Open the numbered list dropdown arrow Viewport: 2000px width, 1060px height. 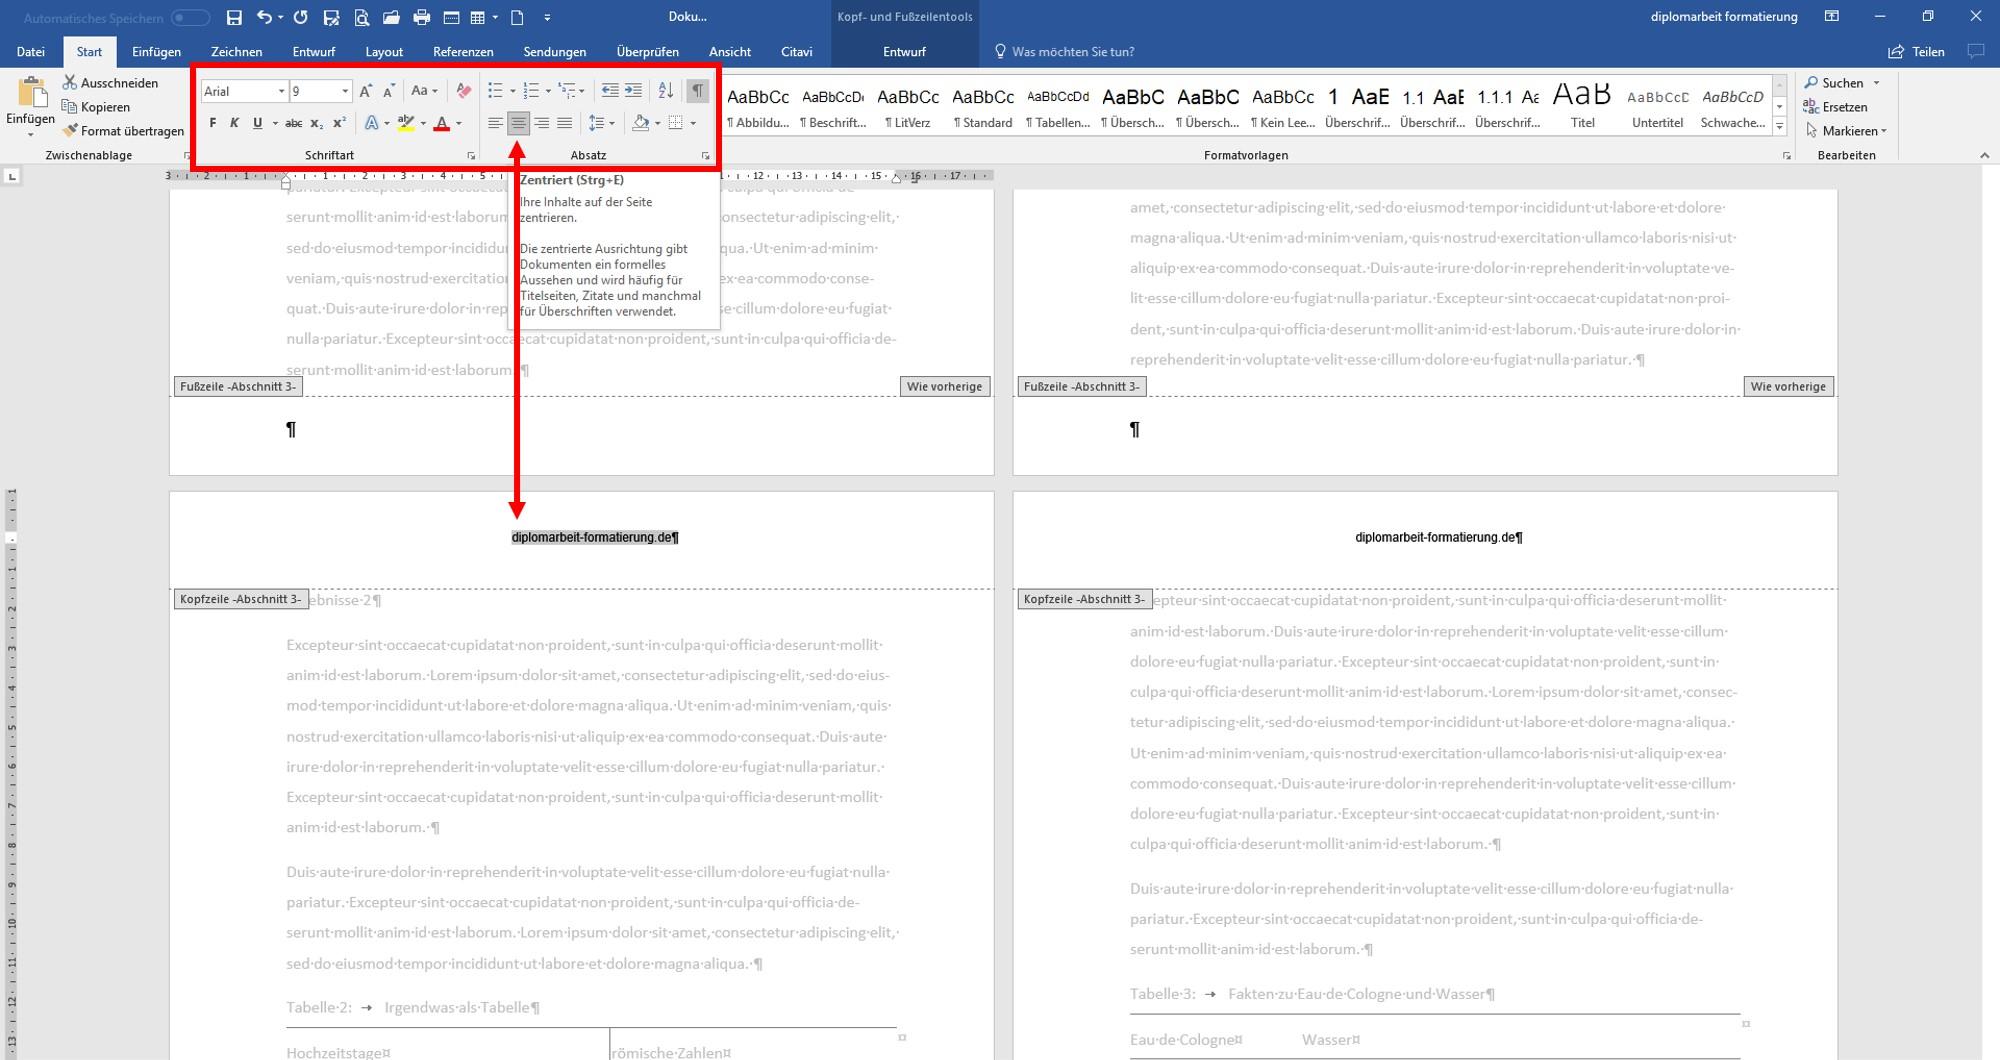click(547, 92)
